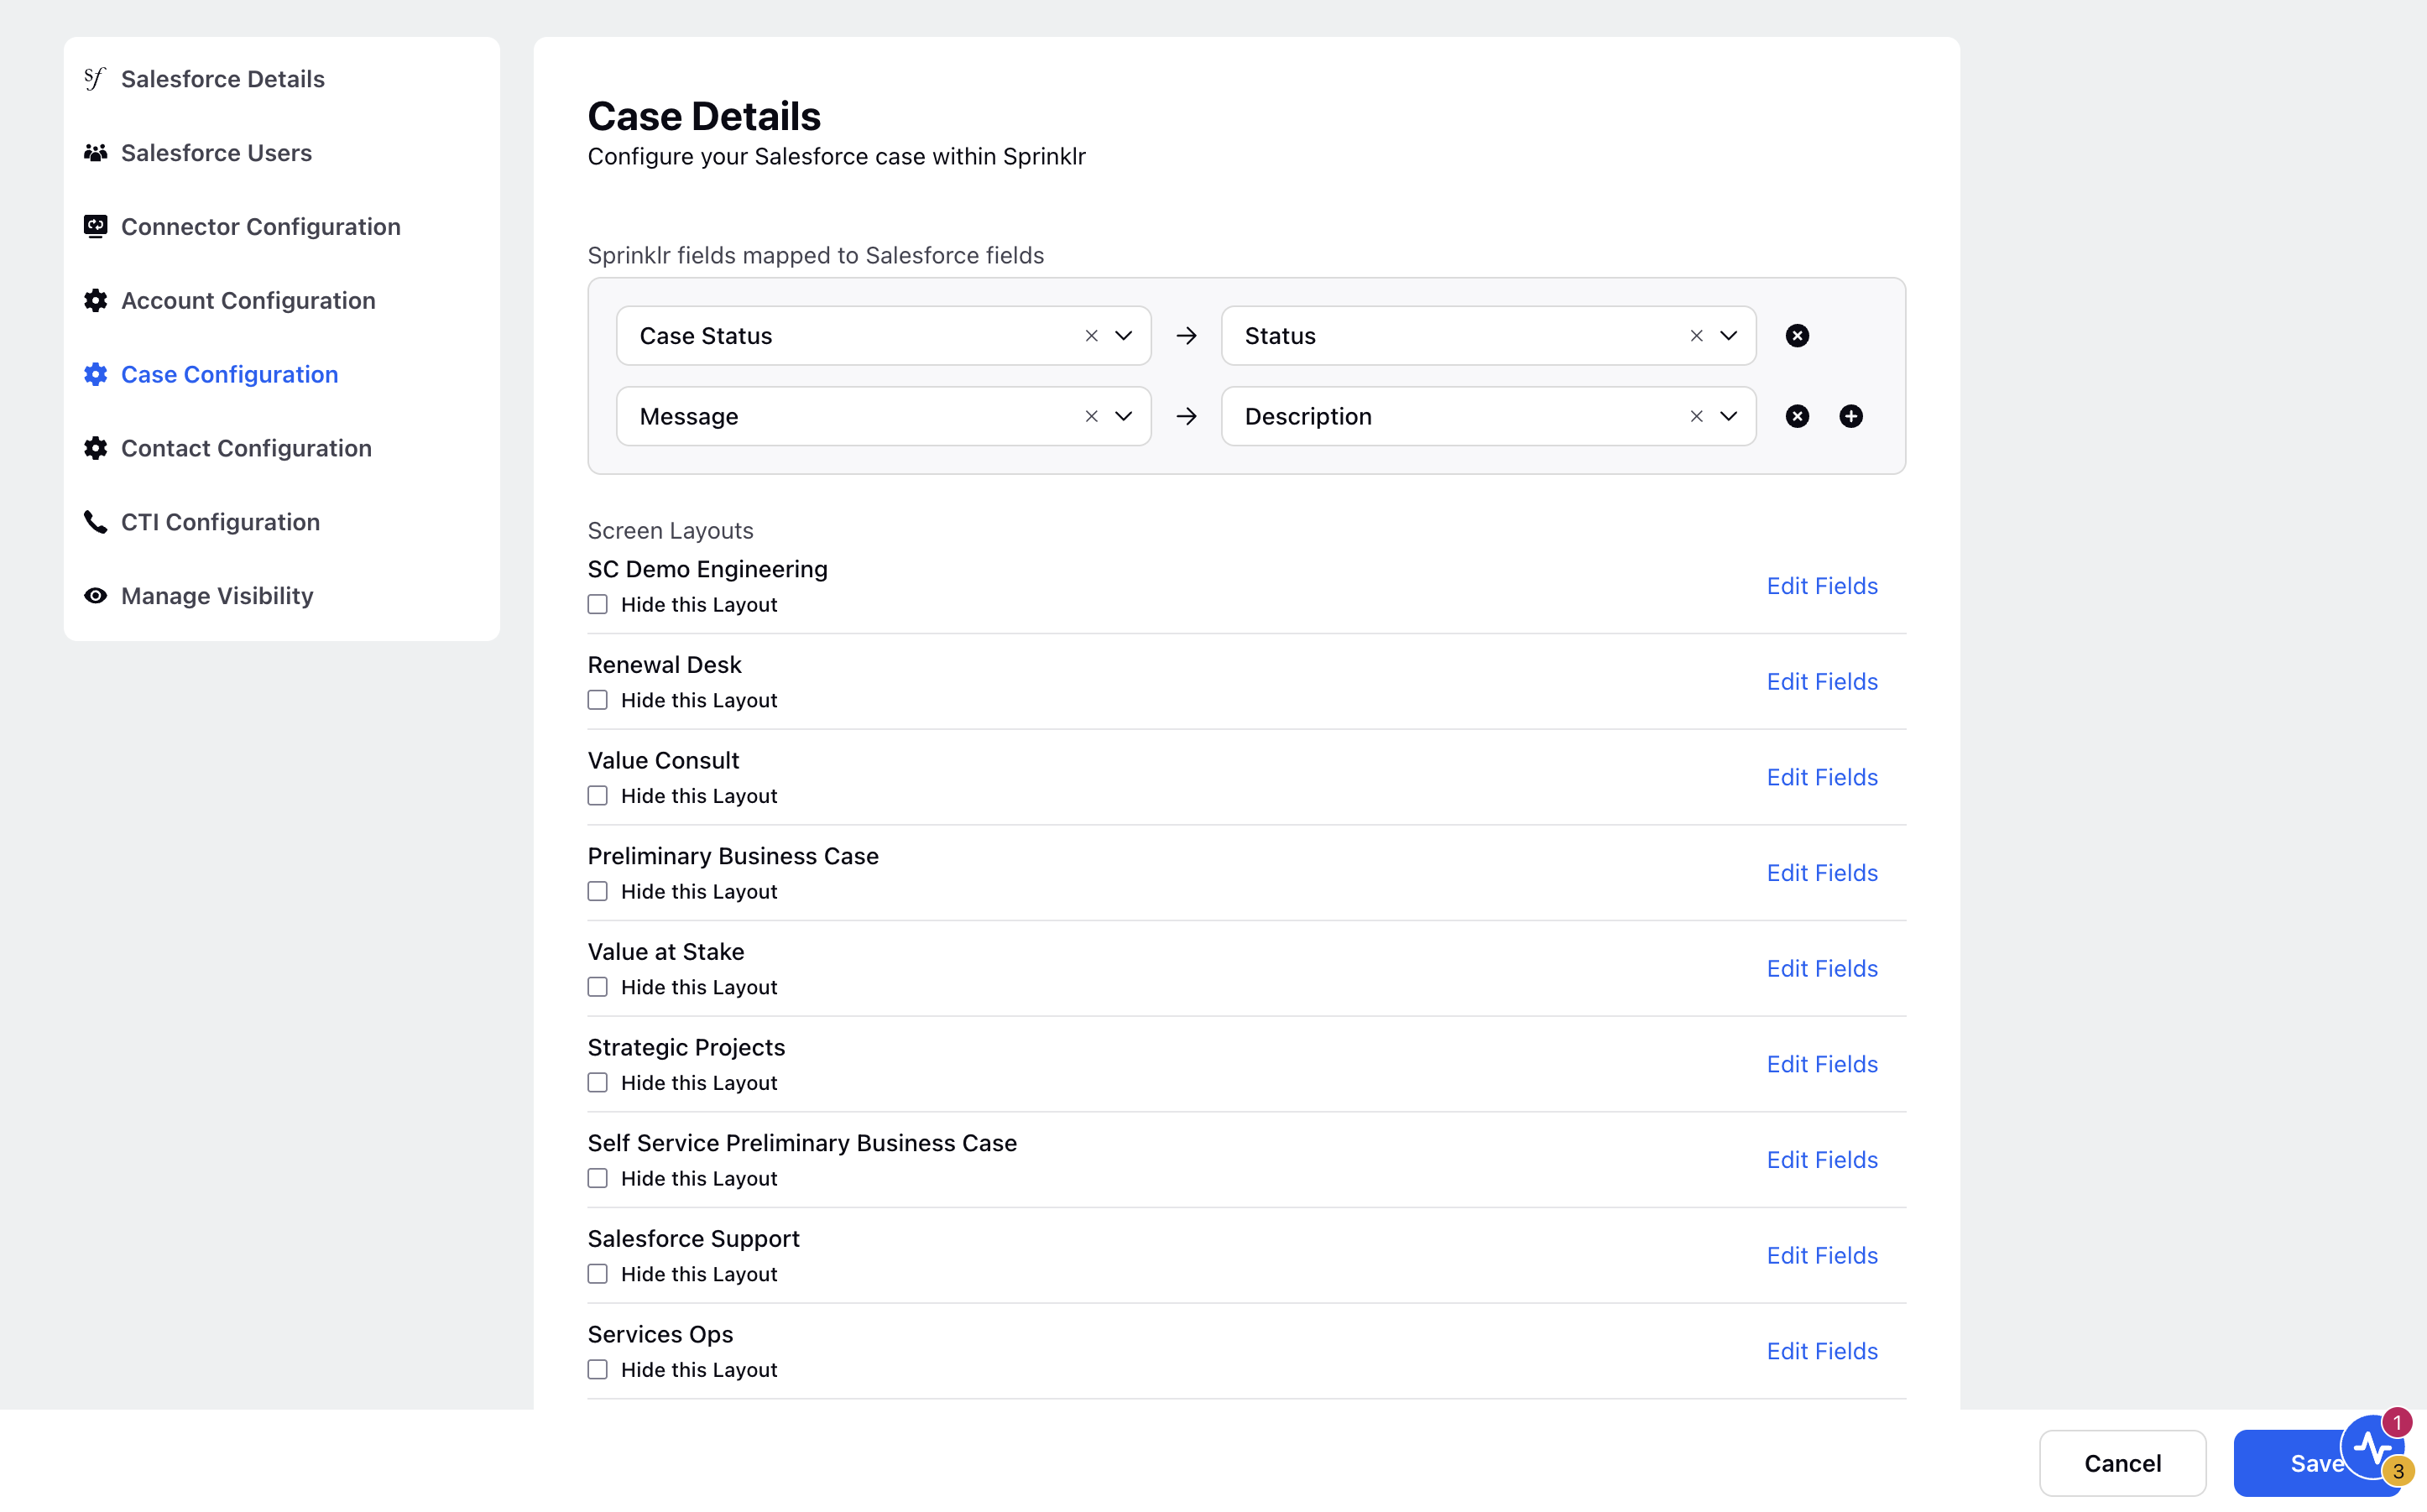Expand the Case Status dropdown

click(x=1124, y=336)
